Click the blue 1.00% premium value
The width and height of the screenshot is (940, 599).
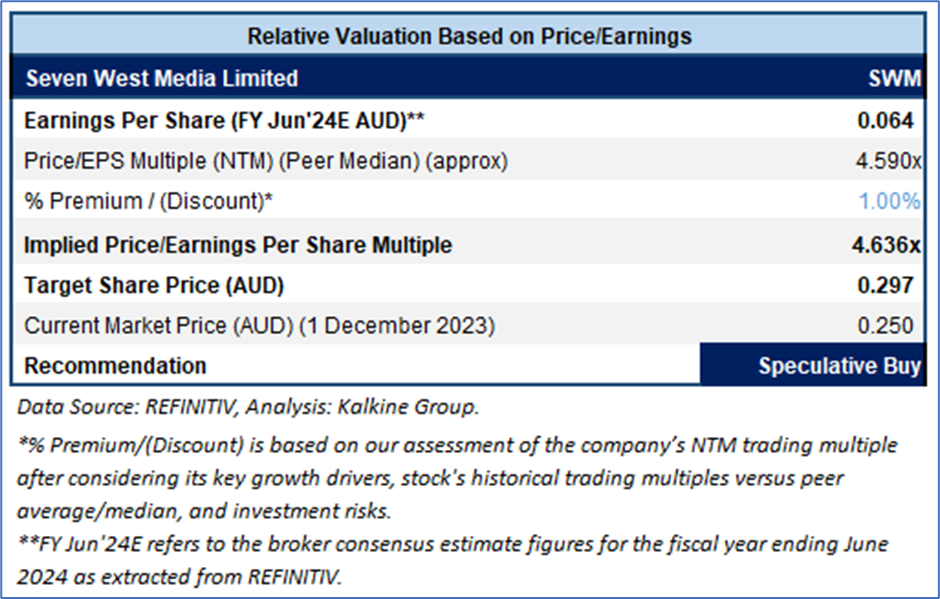pyautogui.click(x=888, y=202)
